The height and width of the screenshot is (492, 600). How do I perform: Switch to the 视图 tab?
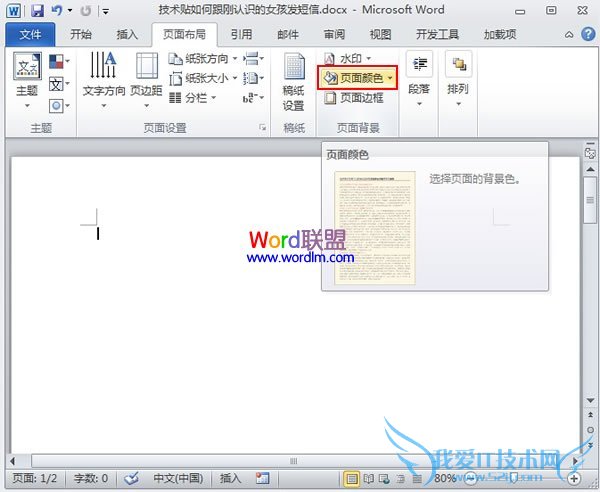coord(380,34)
